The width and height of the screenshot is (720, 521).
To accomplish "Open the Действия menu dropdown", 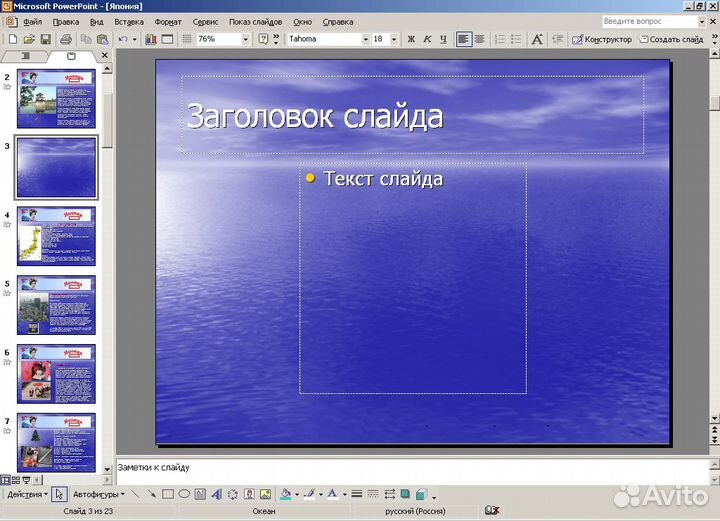I will [28, 494].
